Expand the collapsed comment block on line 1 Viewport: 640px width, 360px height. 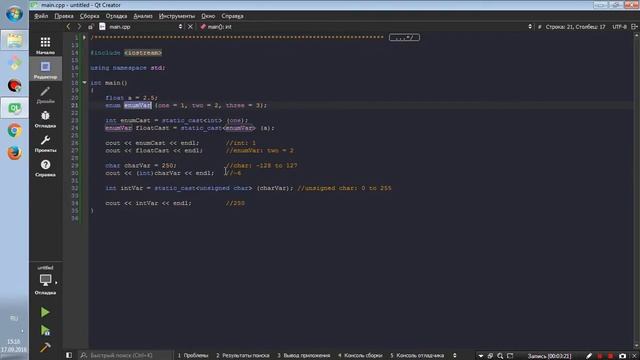tap(84, 38)
